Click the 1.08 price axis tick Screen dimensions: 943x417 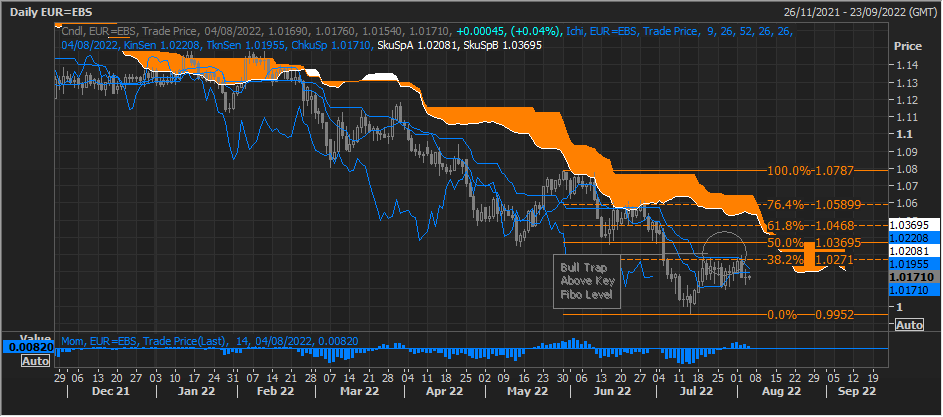pos(906,170)
